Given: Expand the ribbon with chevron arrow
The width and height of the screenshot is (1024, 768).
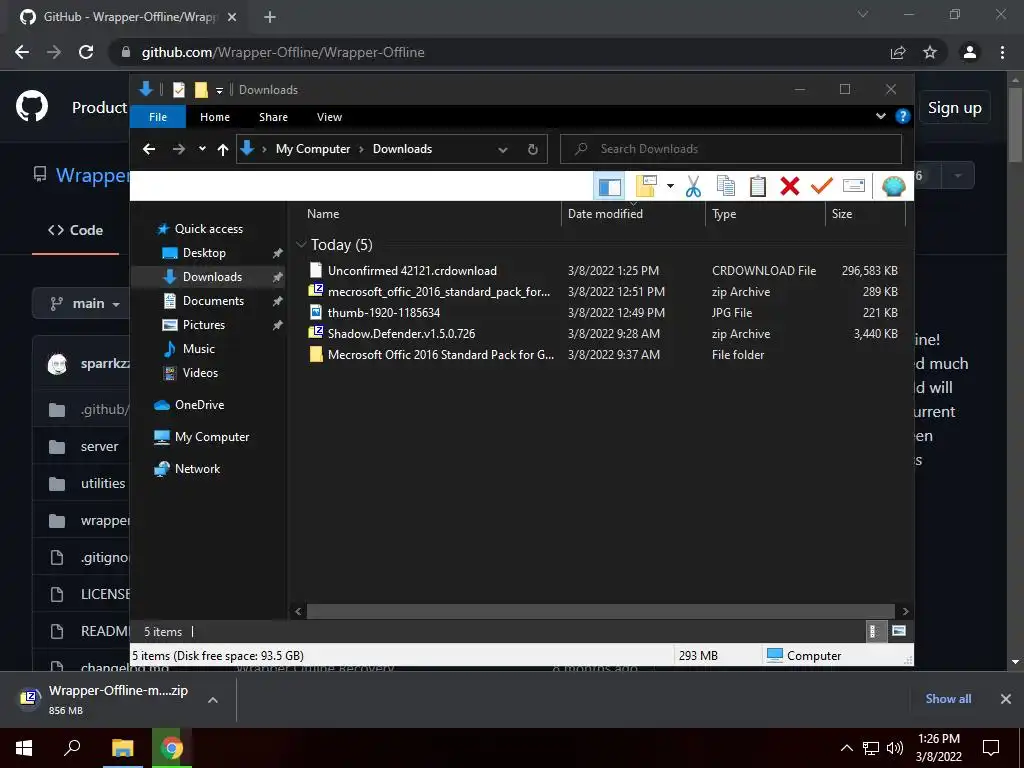Looking at the screenshot, I should coord(880,116).
